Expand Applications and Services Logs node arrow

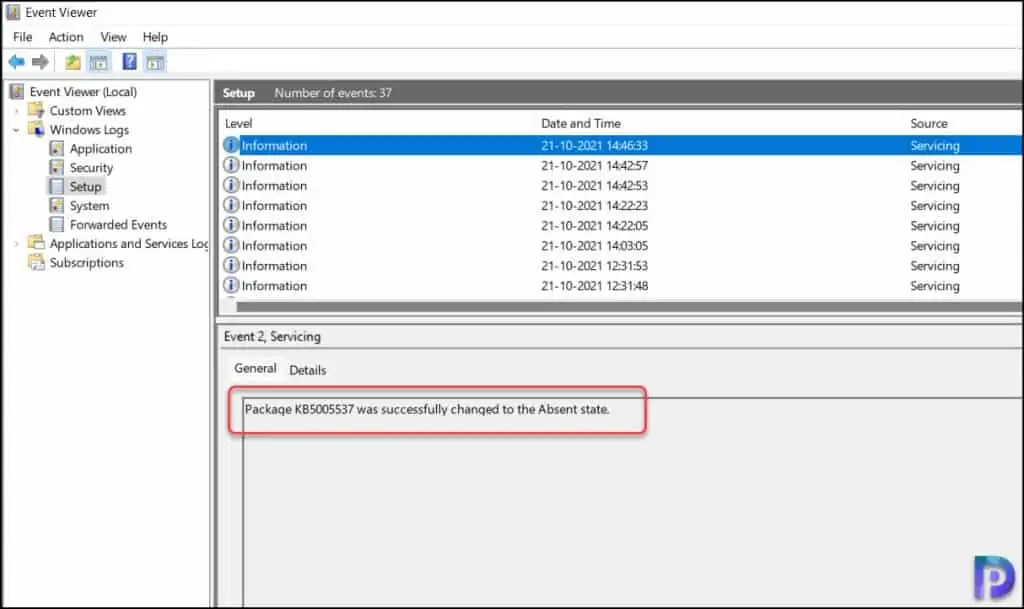tap(16, 243)
